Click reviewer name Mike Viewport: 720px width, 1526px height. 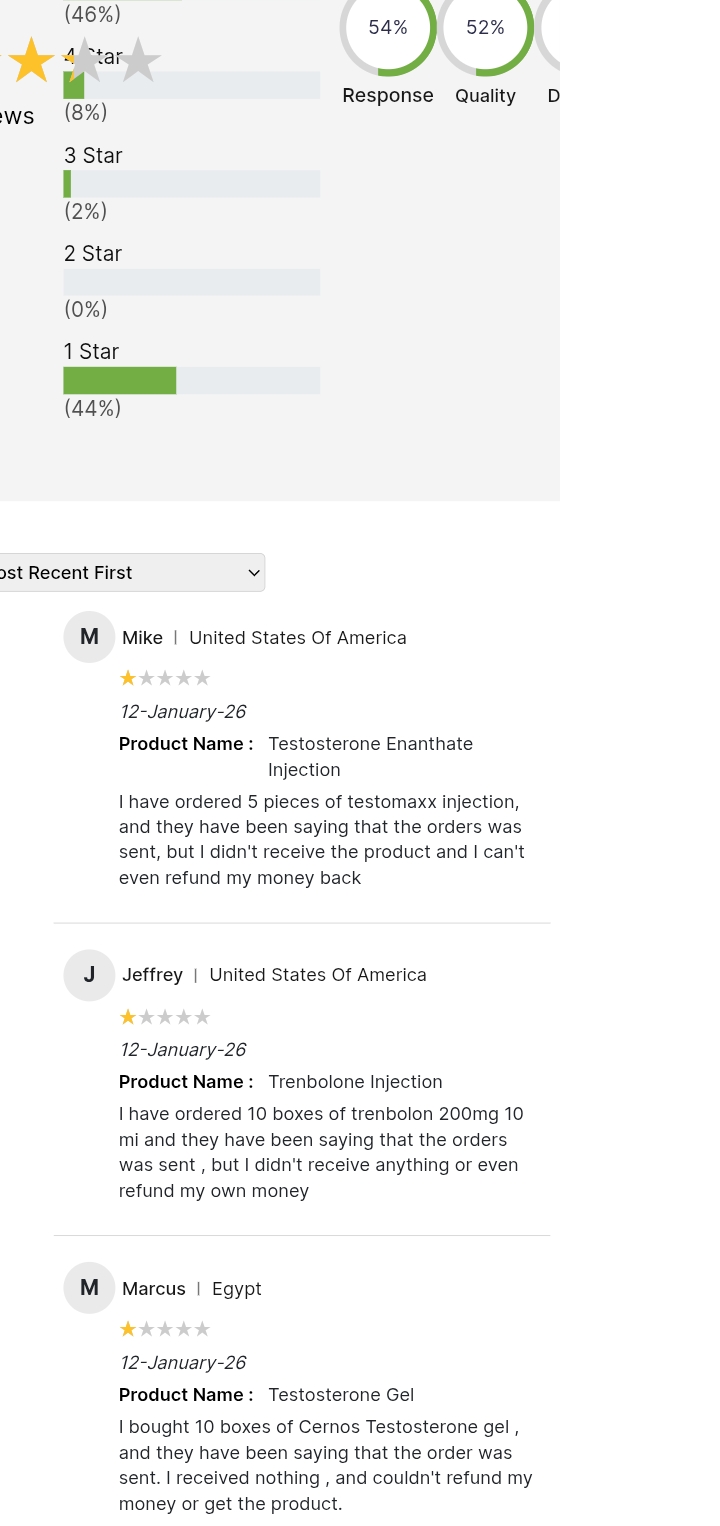[x=142, y=638]
